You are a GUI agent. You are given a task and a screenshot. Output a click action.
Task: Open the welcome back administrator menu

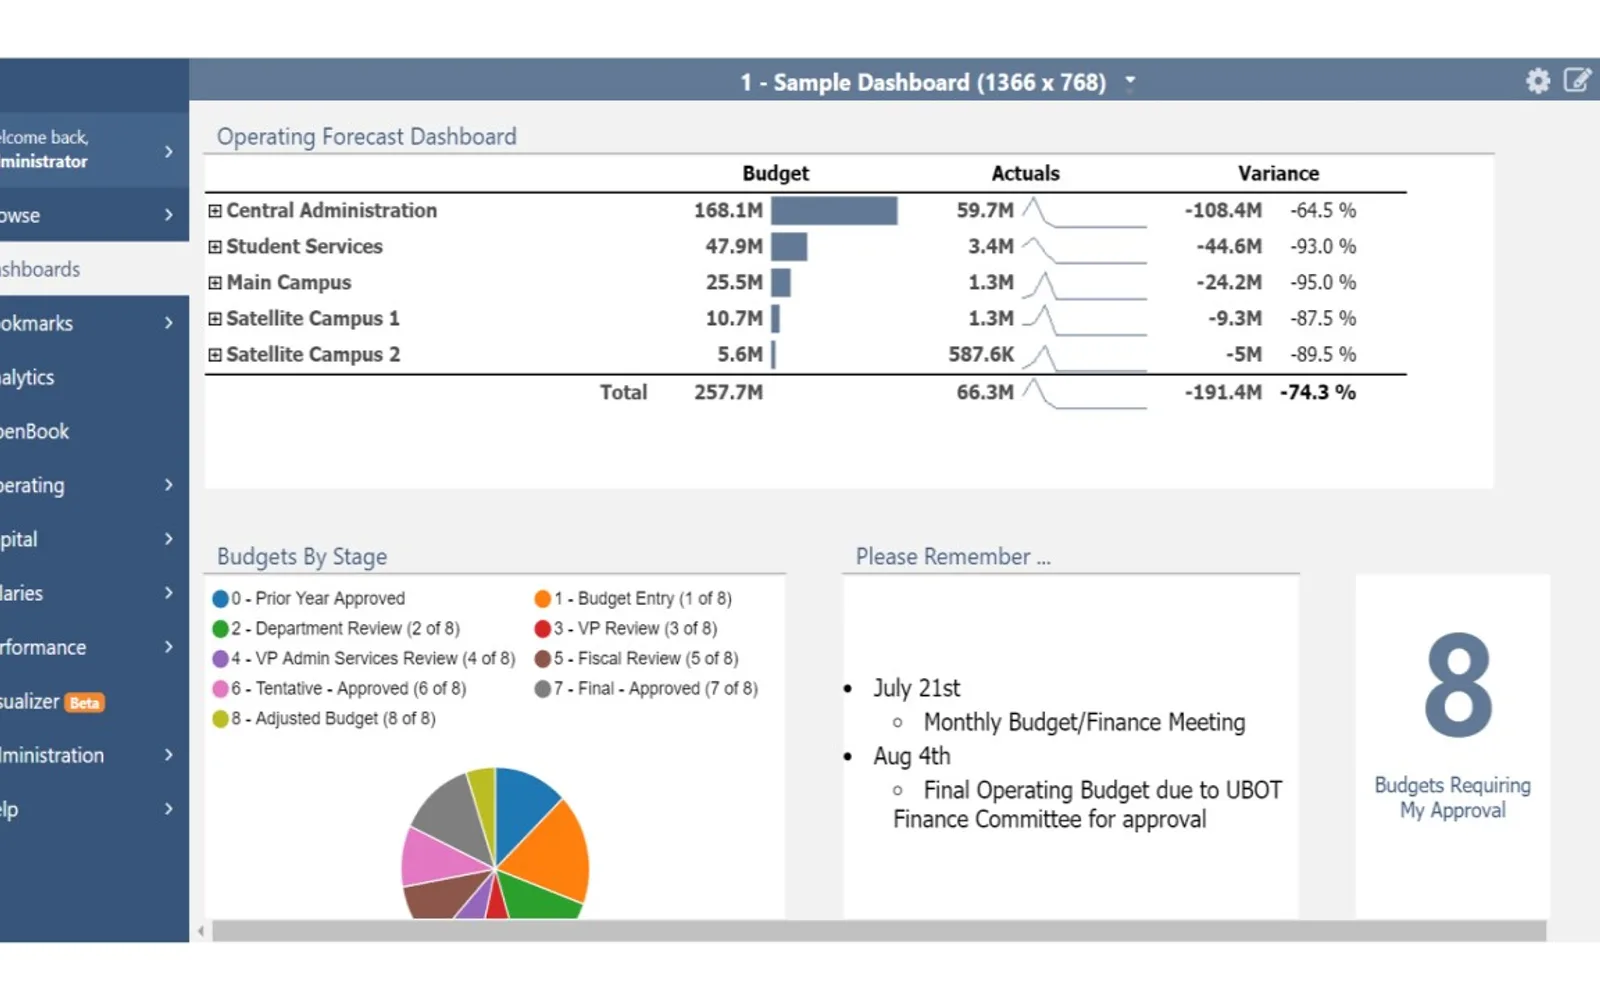(94, 150)
